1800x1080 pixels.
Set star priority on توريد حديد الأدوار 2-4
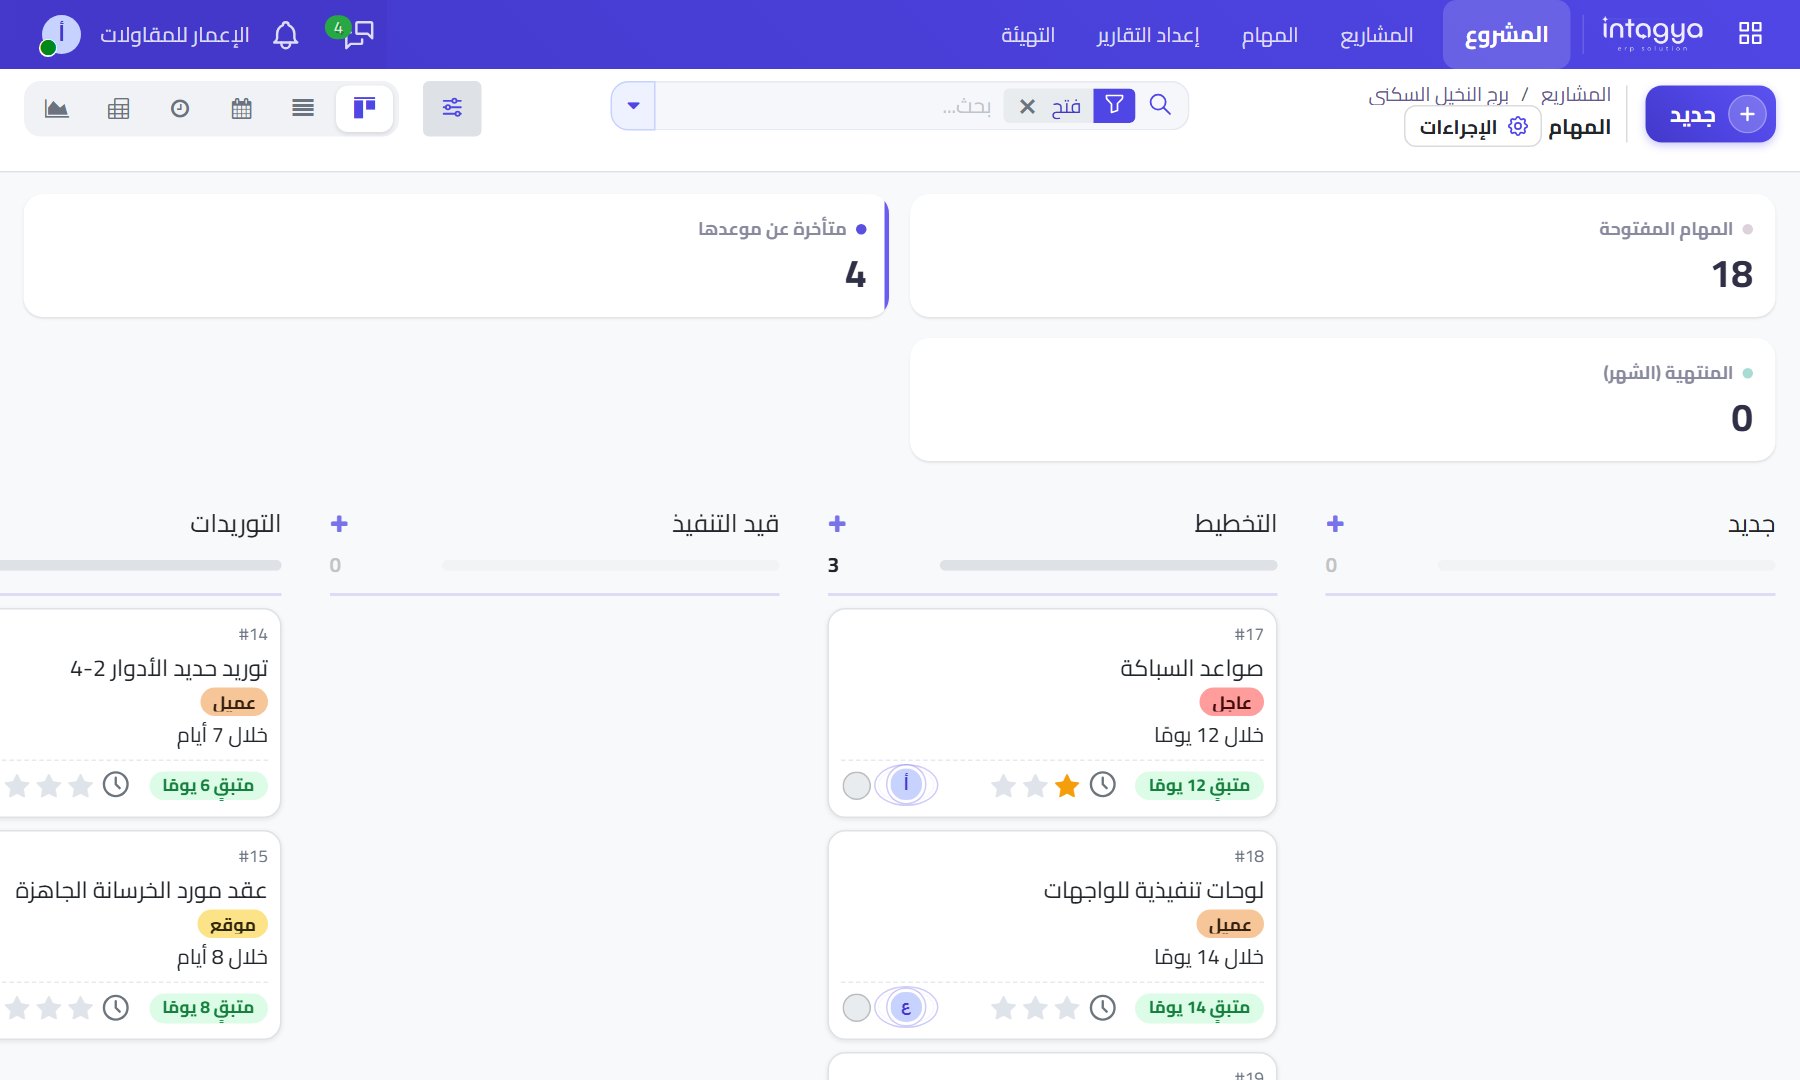(x=80, y=786)
